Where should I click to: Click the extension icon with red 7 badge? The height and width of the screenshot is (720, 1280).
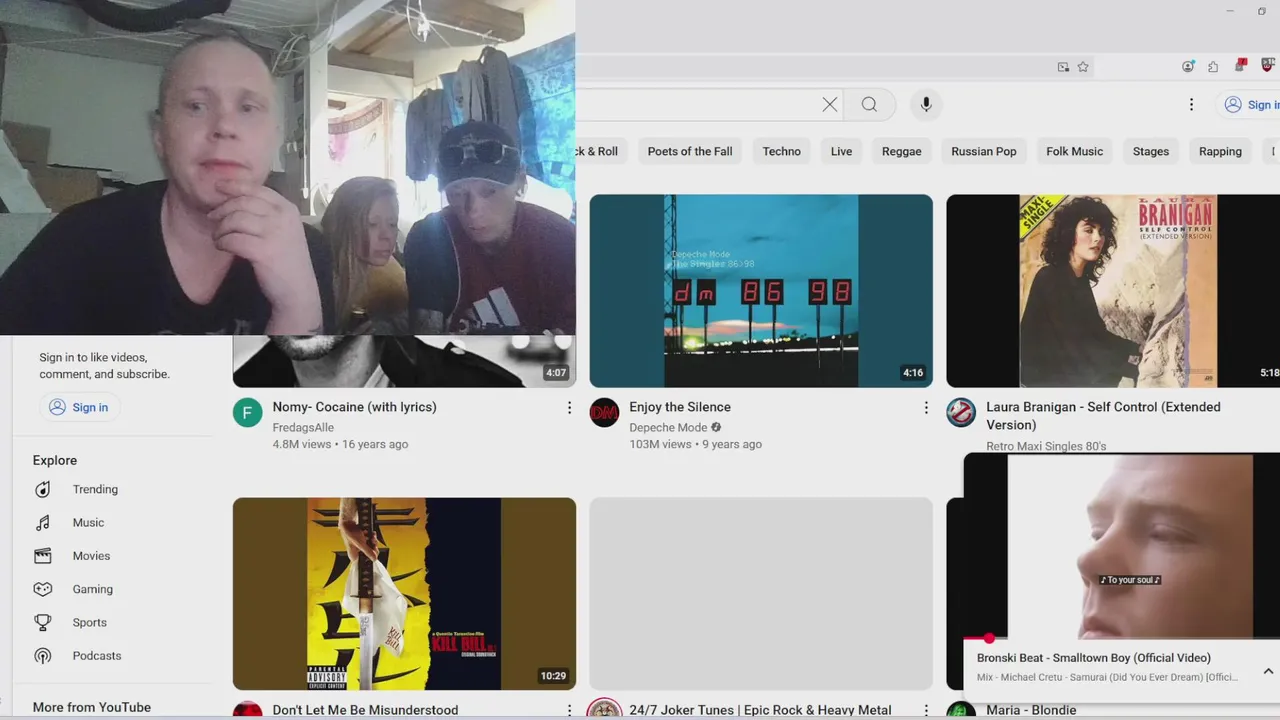pos(1241,66)
